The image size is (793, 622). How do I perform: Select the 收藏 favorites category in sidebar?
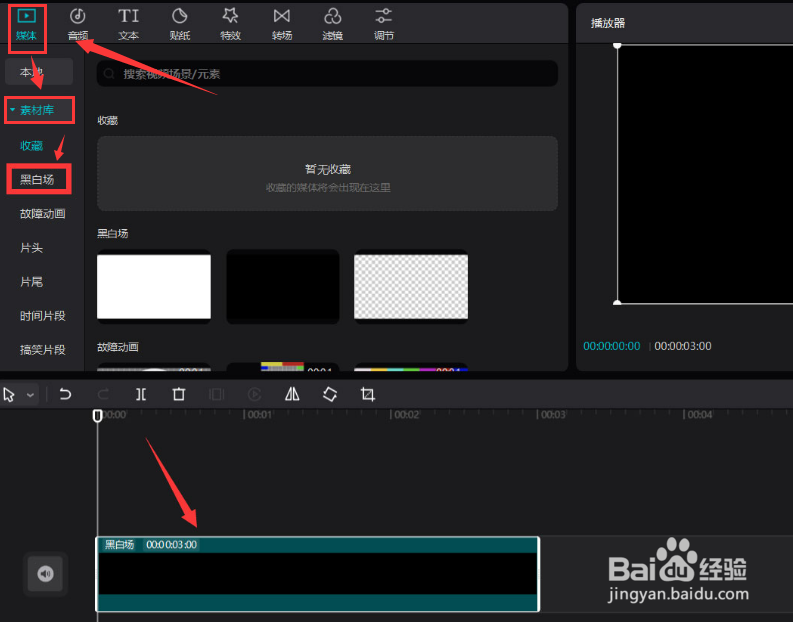[x=31, y=146]
